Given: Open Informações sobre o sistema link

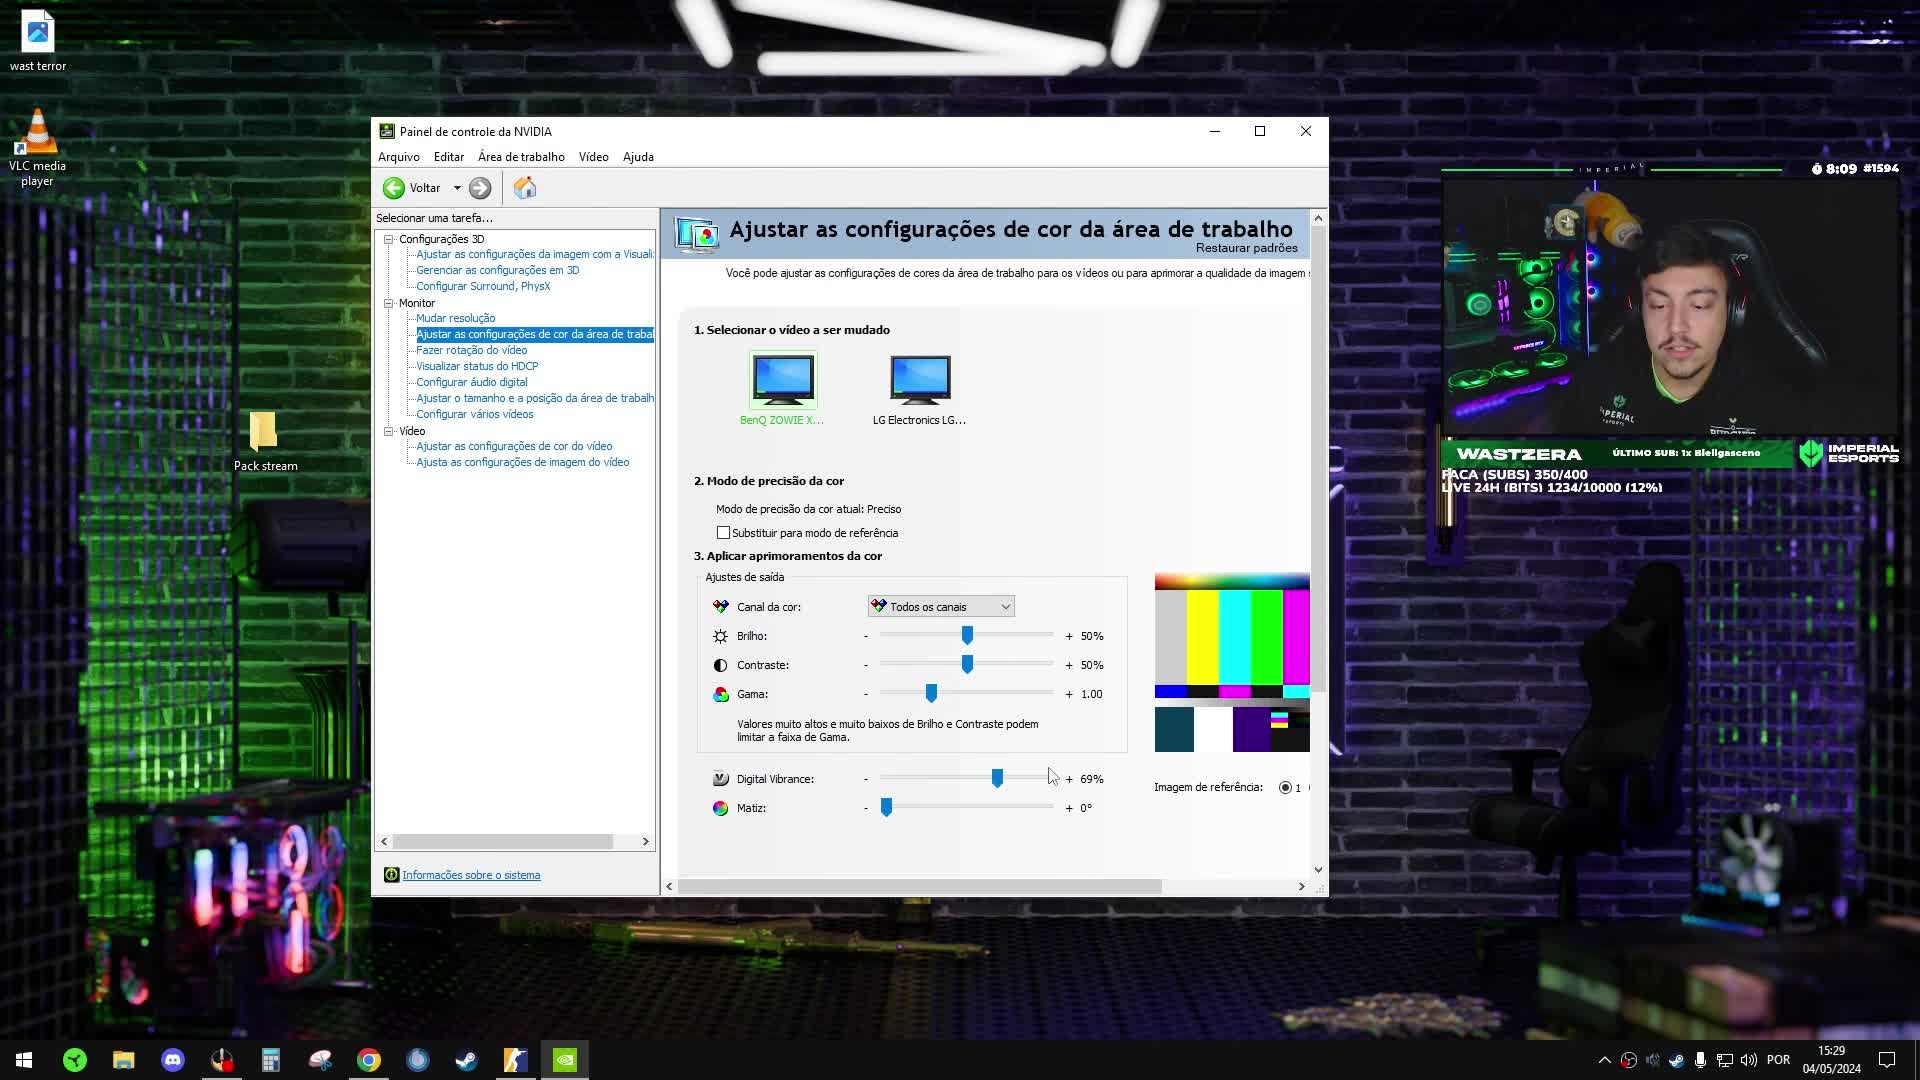Looking at the screenshot, I should 471,875.
